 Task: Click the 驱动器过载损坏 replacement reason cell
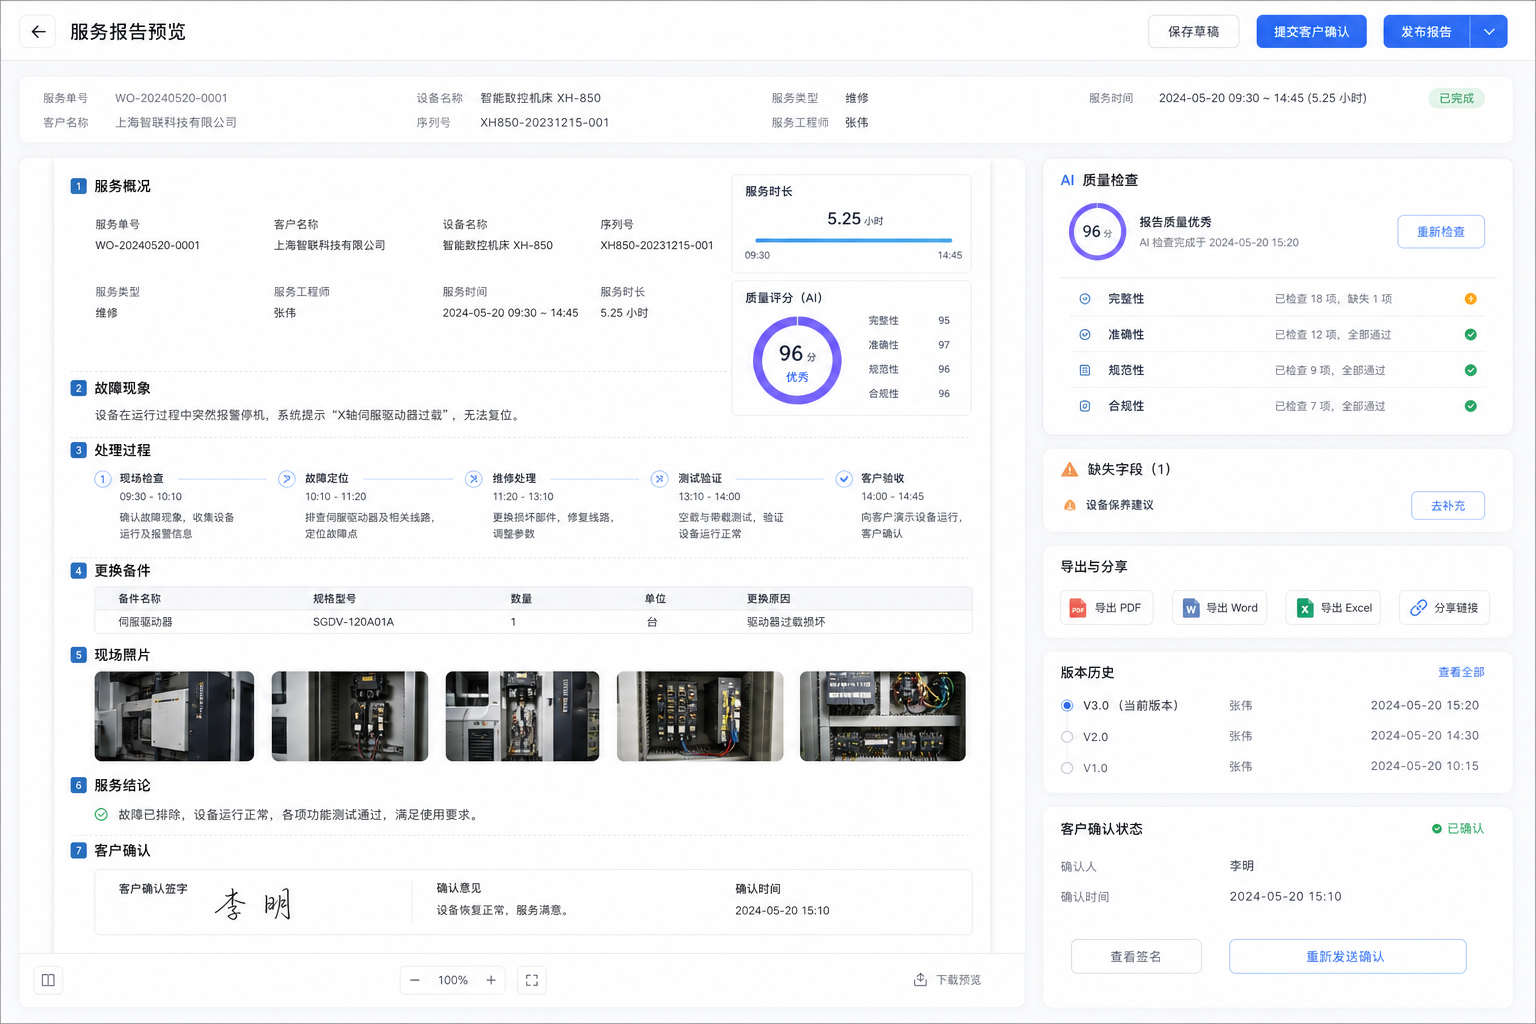pyautogui.click(x=786, y=622)
